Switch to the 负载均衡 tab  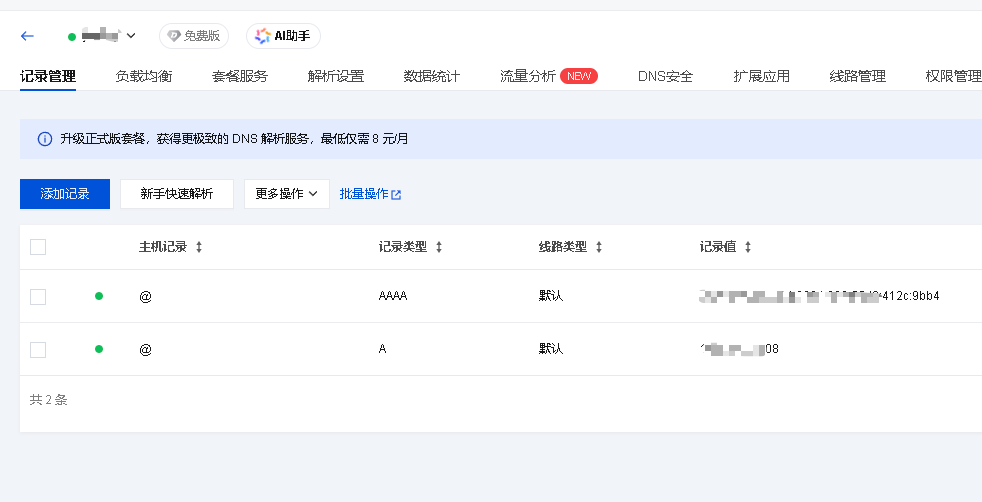144,76
